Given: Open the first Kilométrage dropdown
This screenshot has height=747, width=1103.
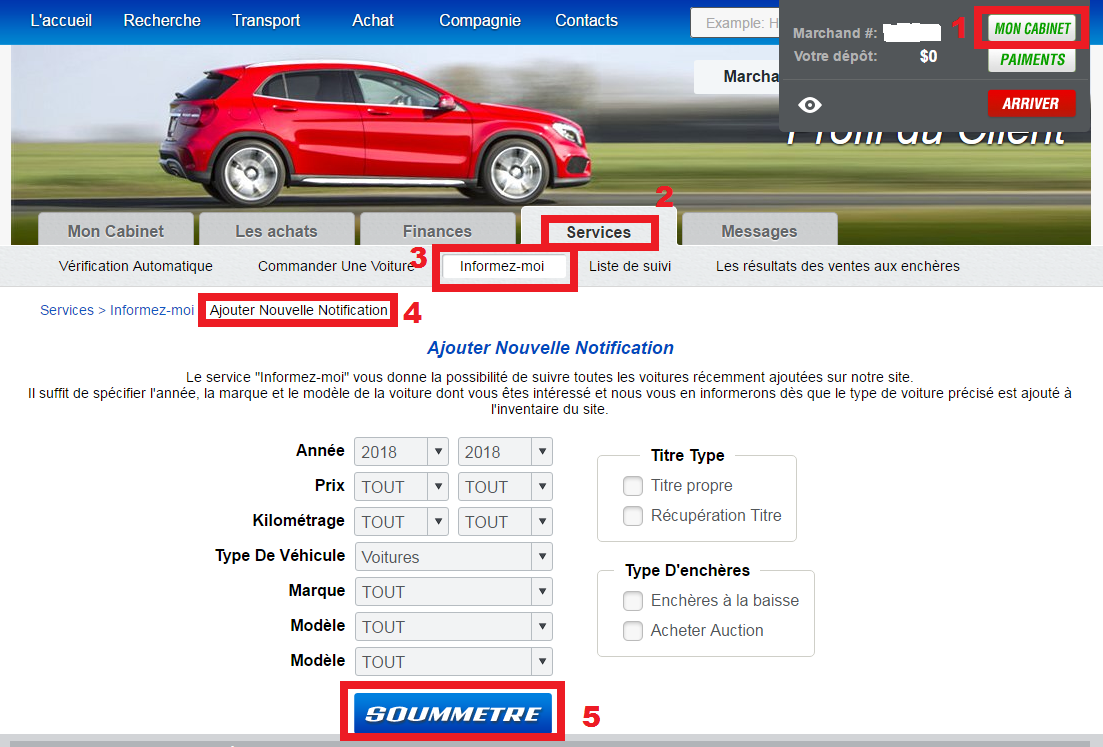Looking at the screenshot, I should (x=401, y=522).
